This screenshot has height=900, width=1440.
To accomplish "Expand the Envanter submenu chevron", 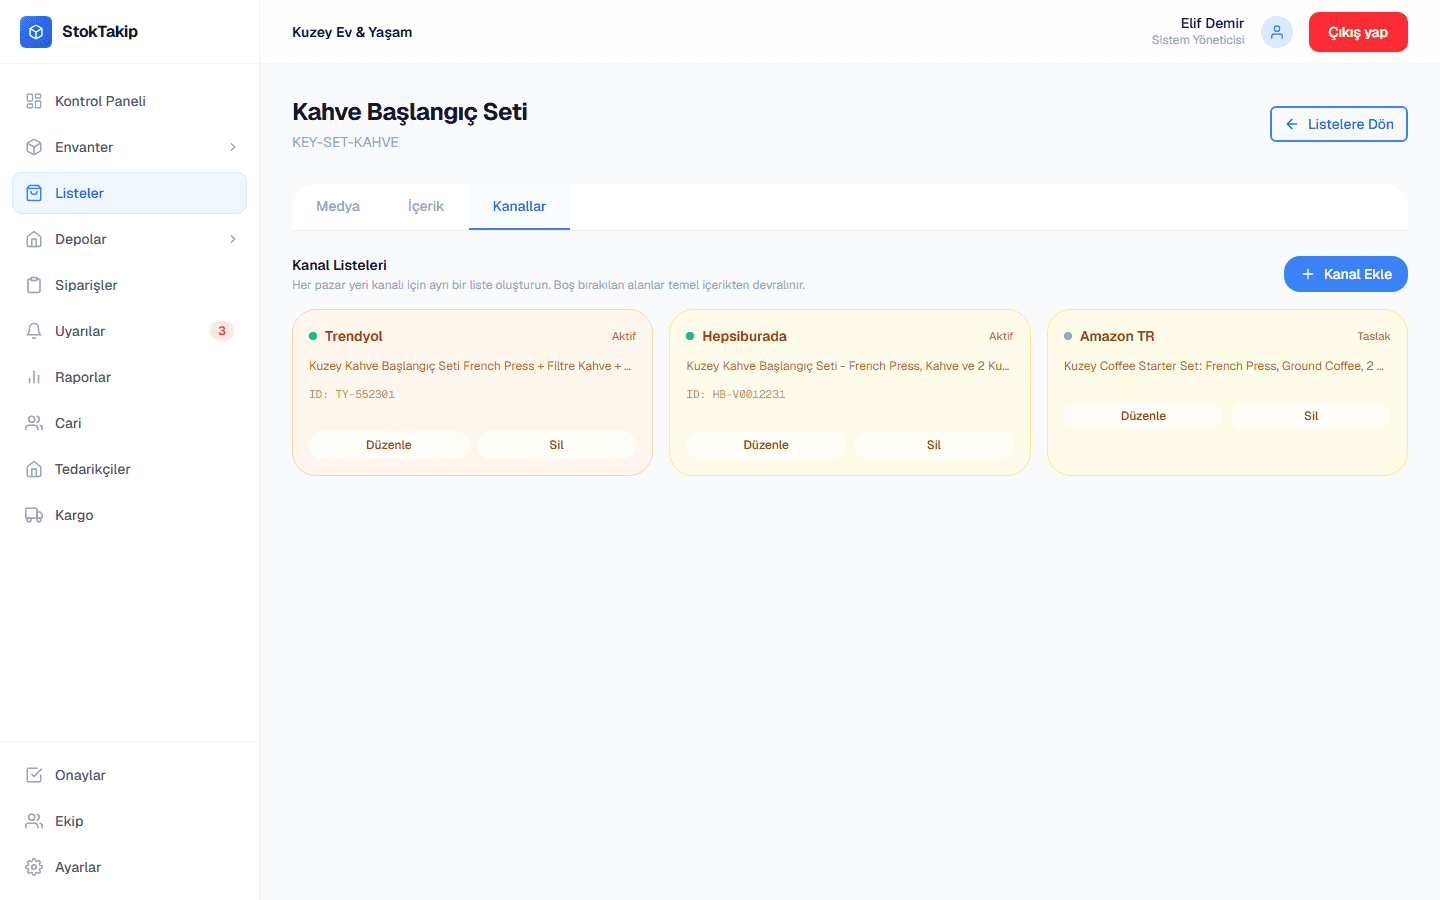I will coord(233,147).
